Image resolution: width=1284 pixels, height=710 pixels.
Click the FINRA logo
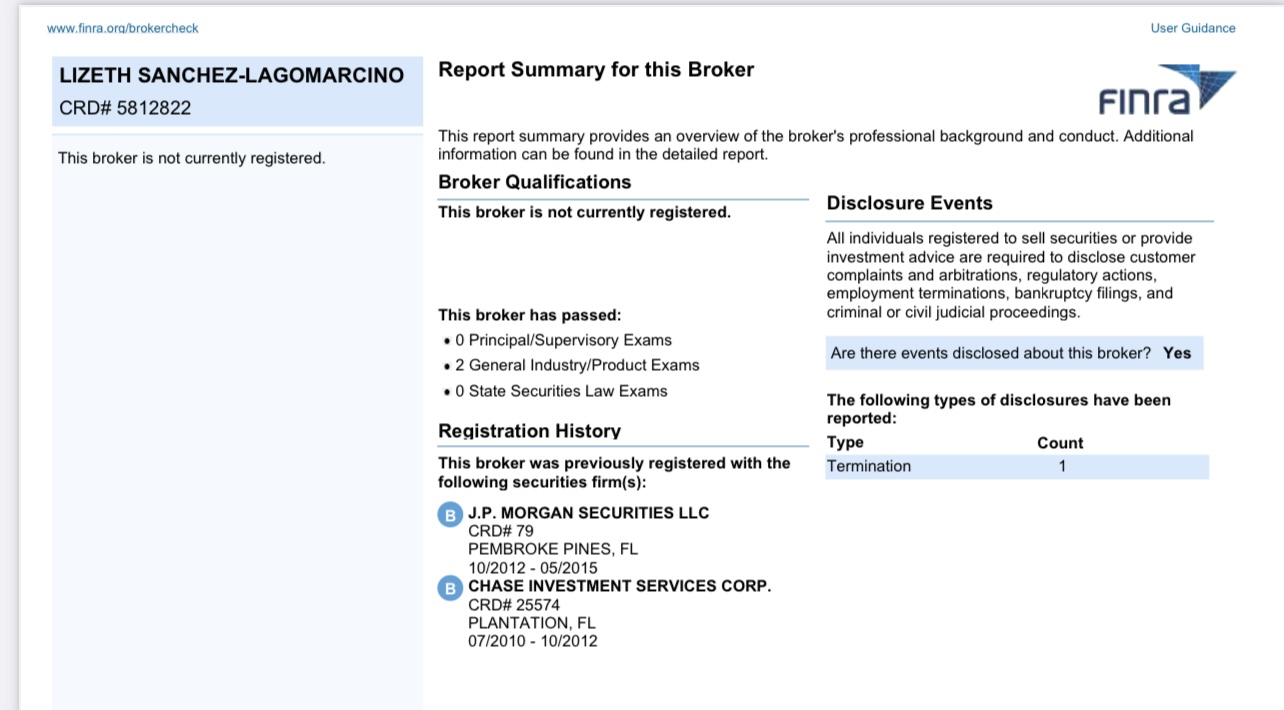tap(1167, 91)
